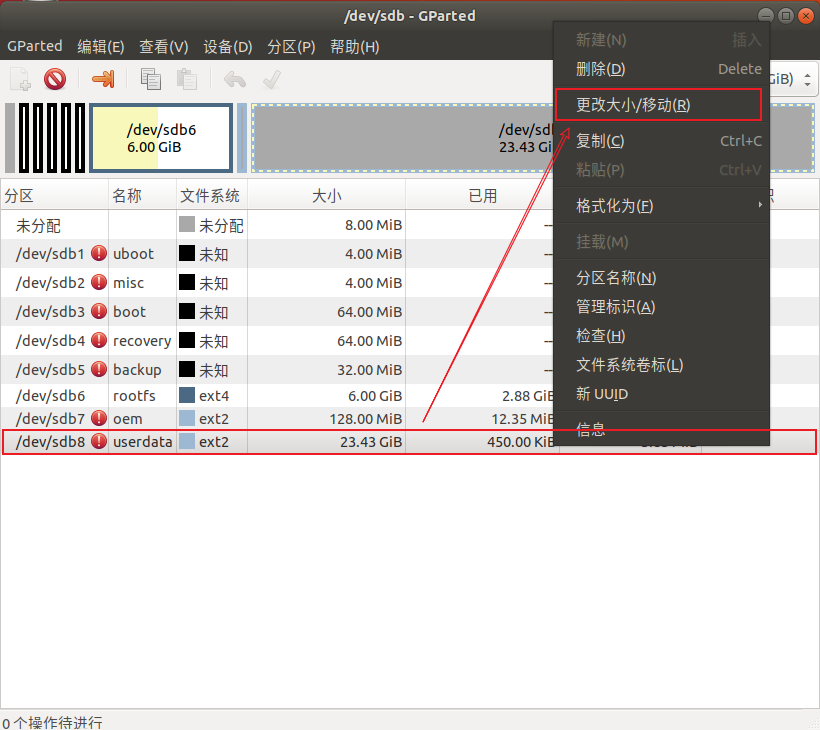Choose 检查(H) from the context menu
This screenshot has height=730, width=820.
[x=601, y=336]
